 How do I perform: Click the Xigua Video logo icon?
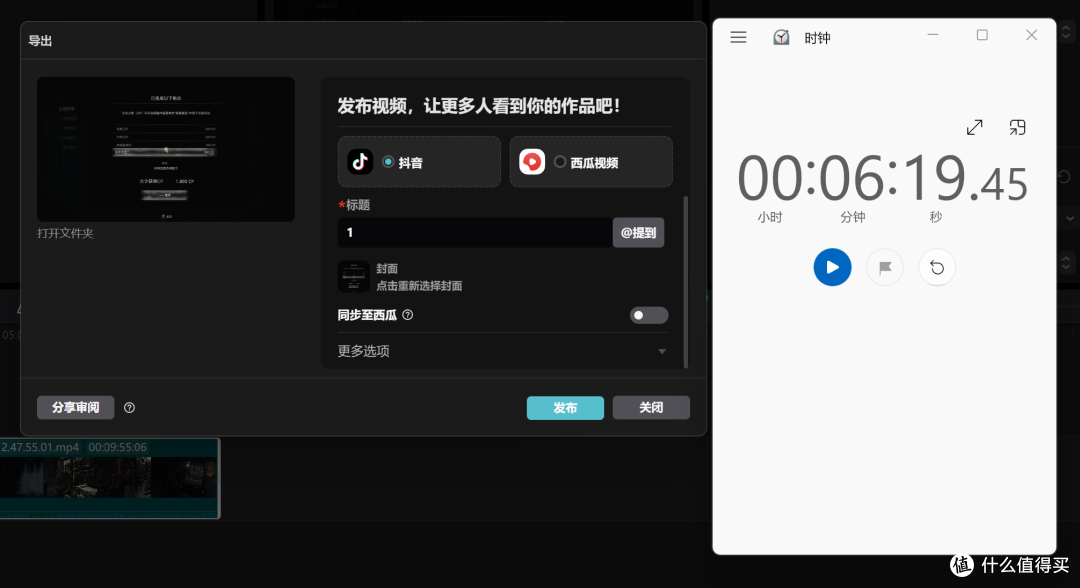pos(532,162)
